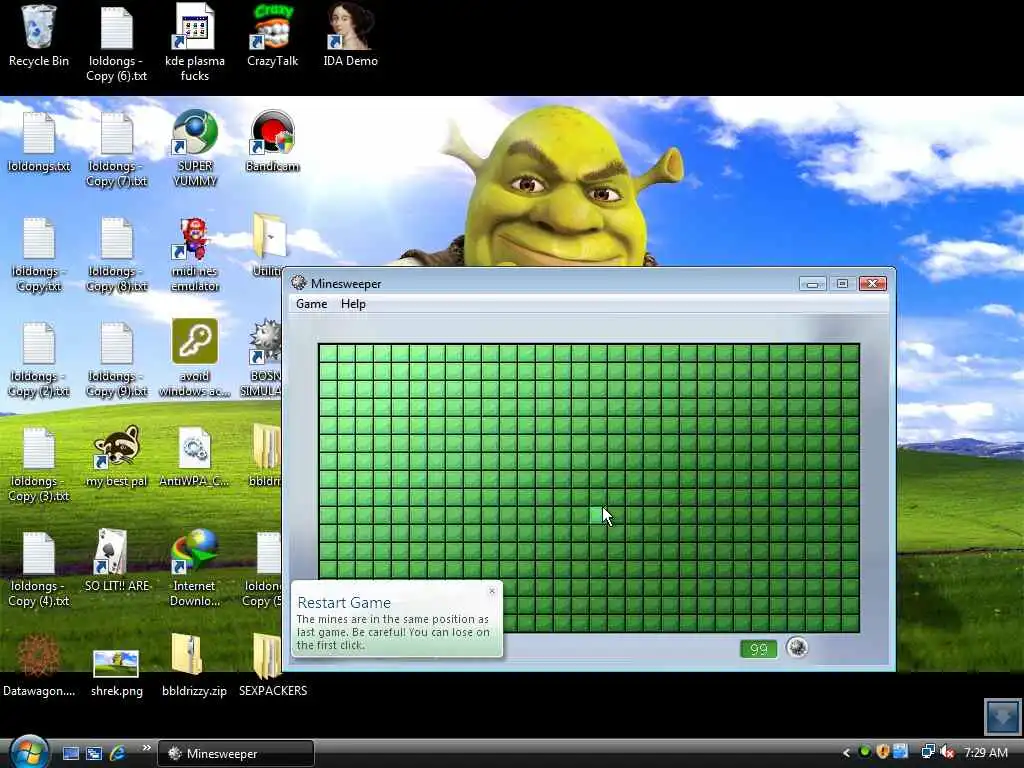
Task: Click the 99 mine counter display
Action: [x=758, y=648]
